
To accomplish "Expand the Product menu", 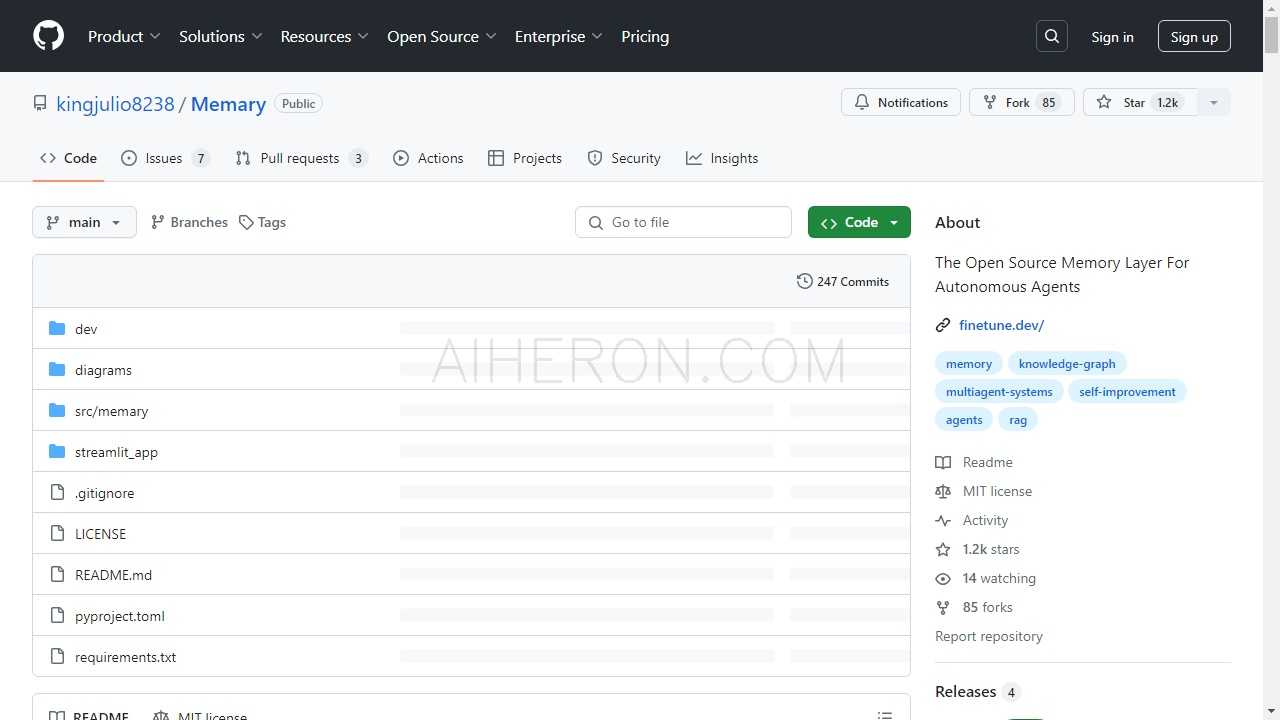I will 124,36.
